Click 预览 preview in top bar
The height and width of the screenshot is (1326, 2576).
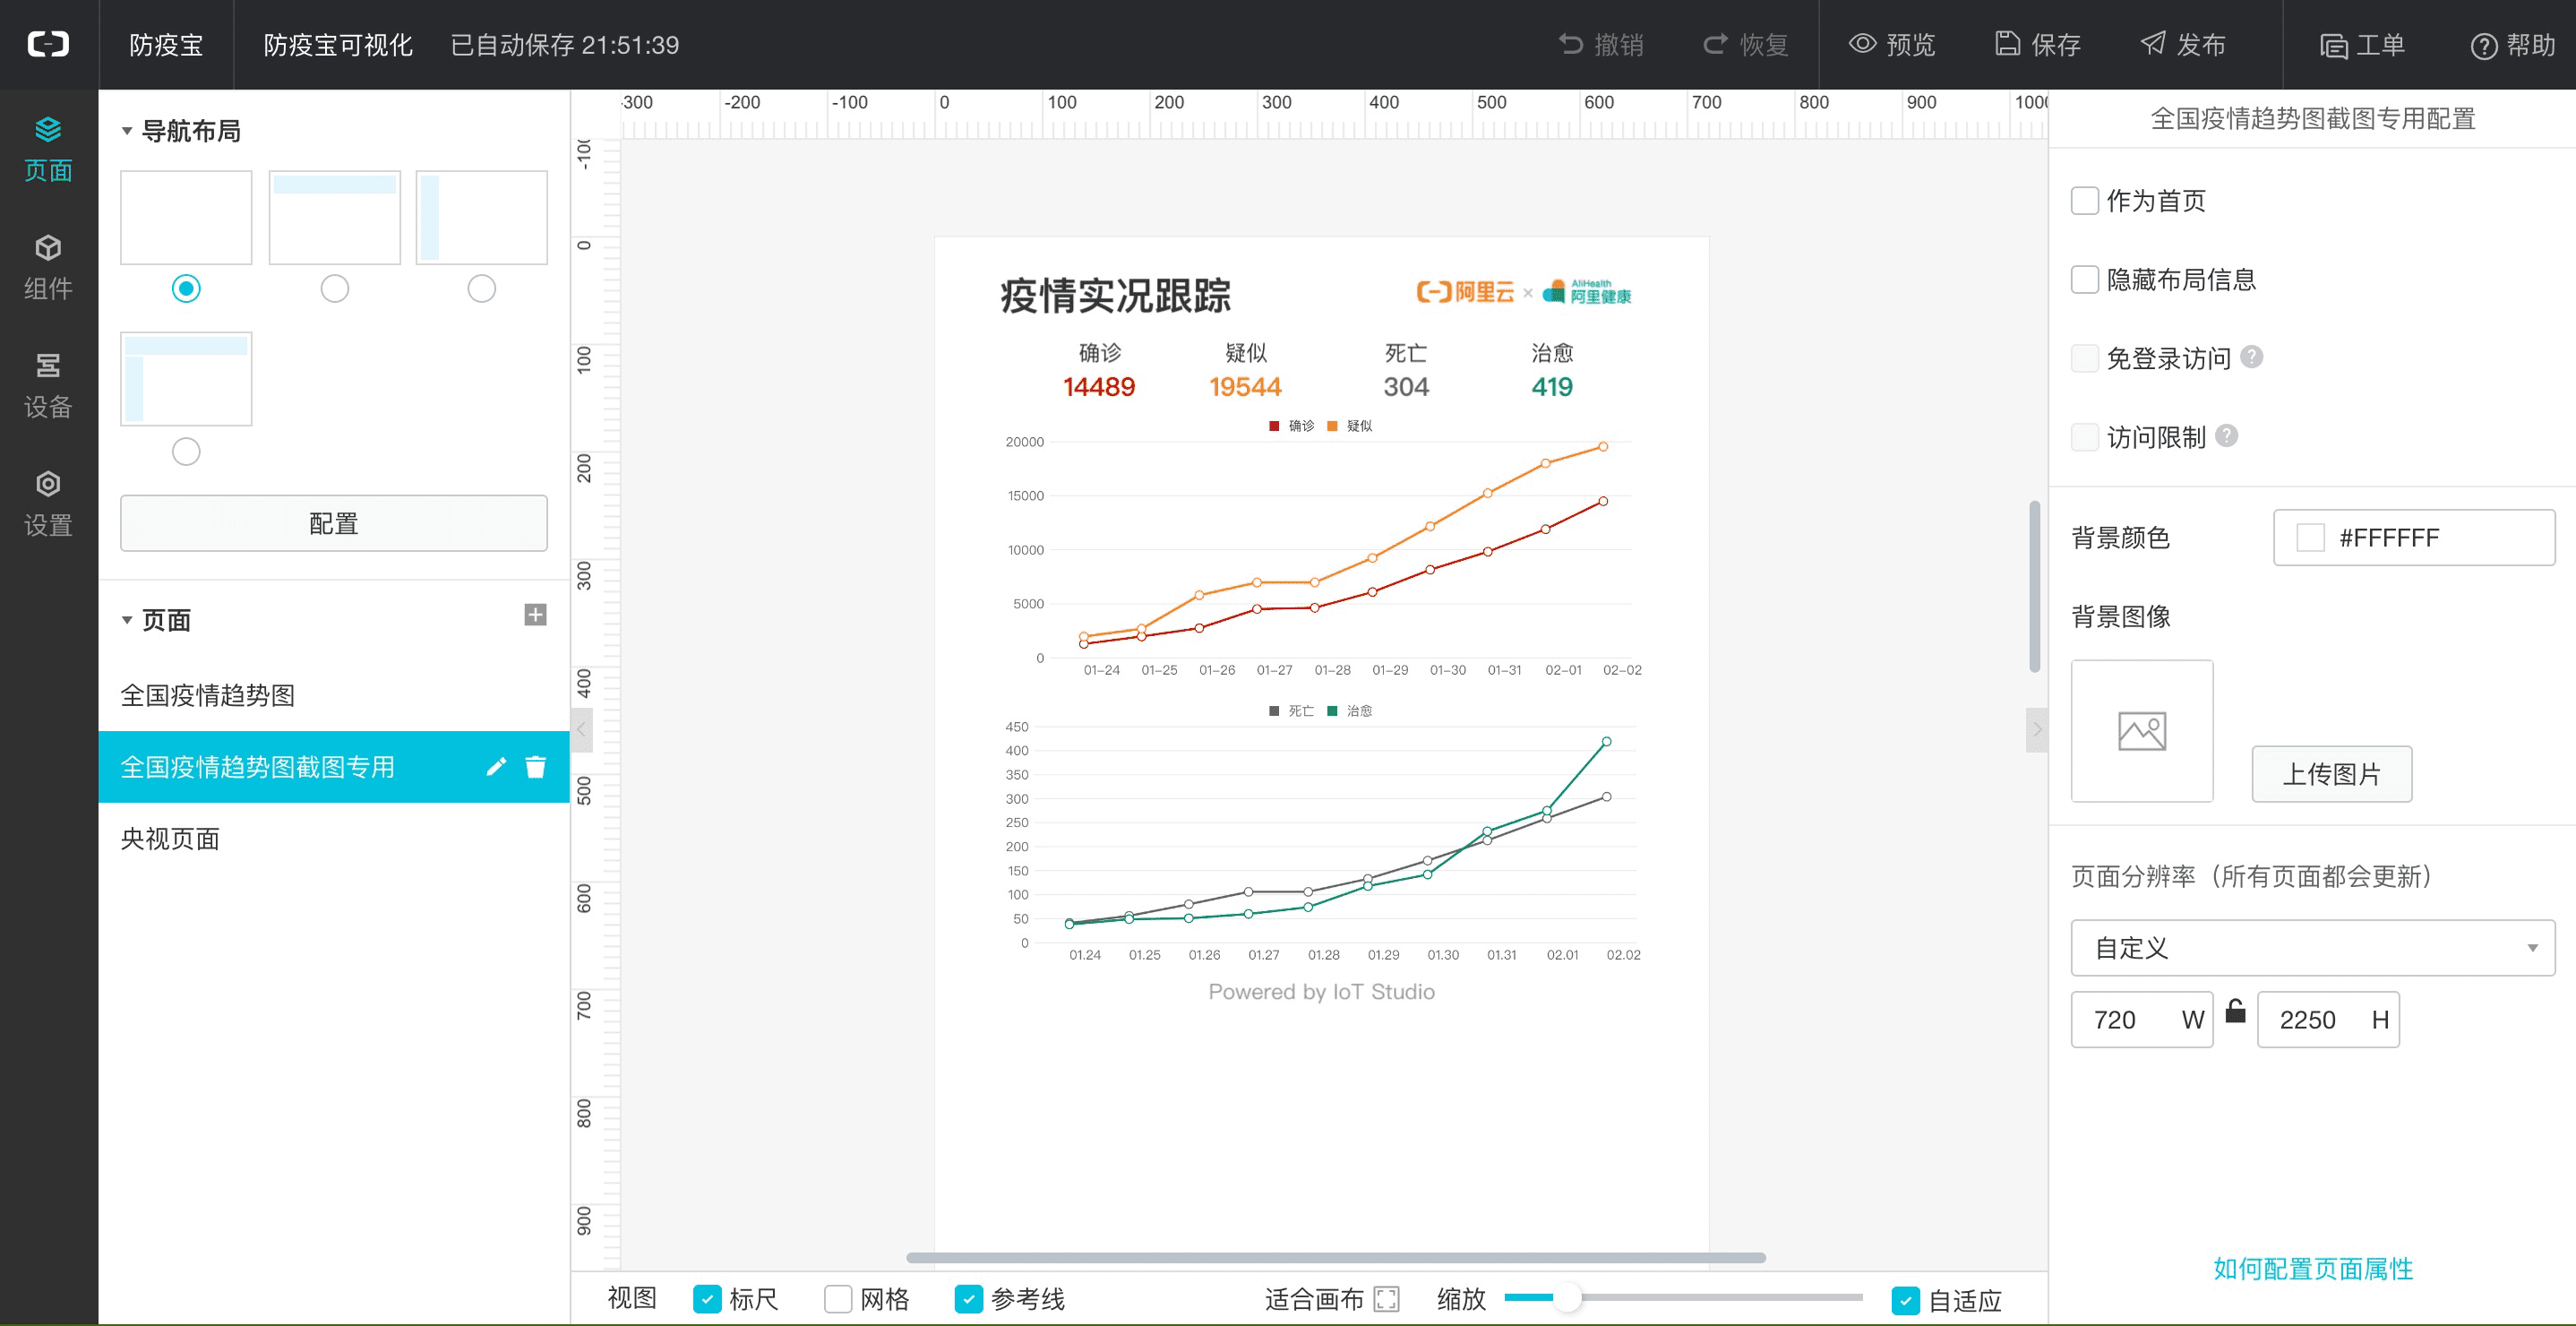[x=1892, y=45]
